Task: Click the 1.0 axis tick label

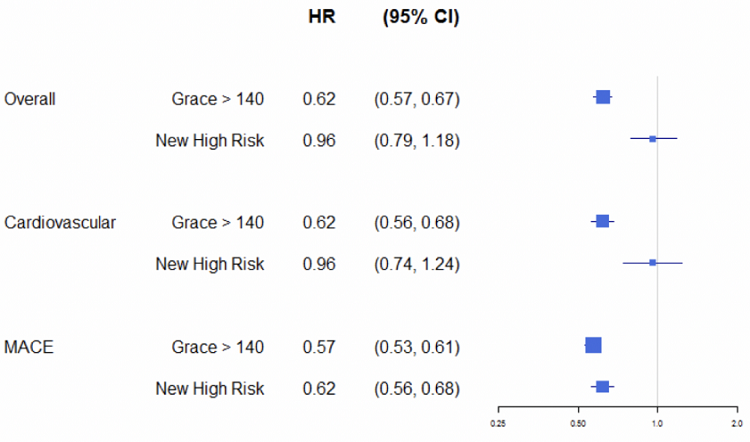Action: click(657, 422)
